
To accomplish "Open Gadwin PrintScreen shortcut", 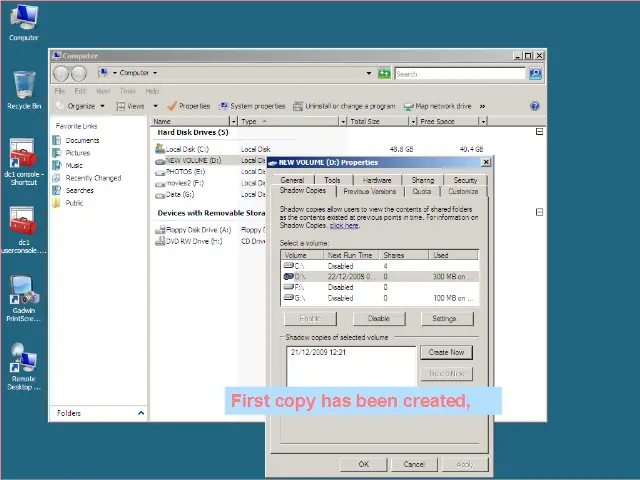I will [24, 298].
